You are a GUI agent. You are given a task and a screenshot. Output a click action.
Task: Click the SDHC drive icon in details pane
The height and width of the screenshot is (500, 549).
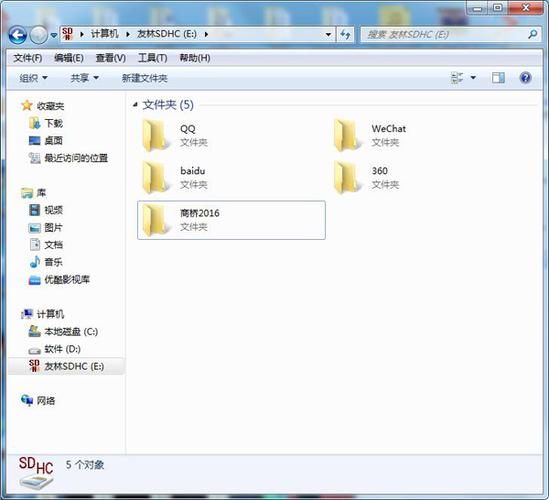(36, 472)
